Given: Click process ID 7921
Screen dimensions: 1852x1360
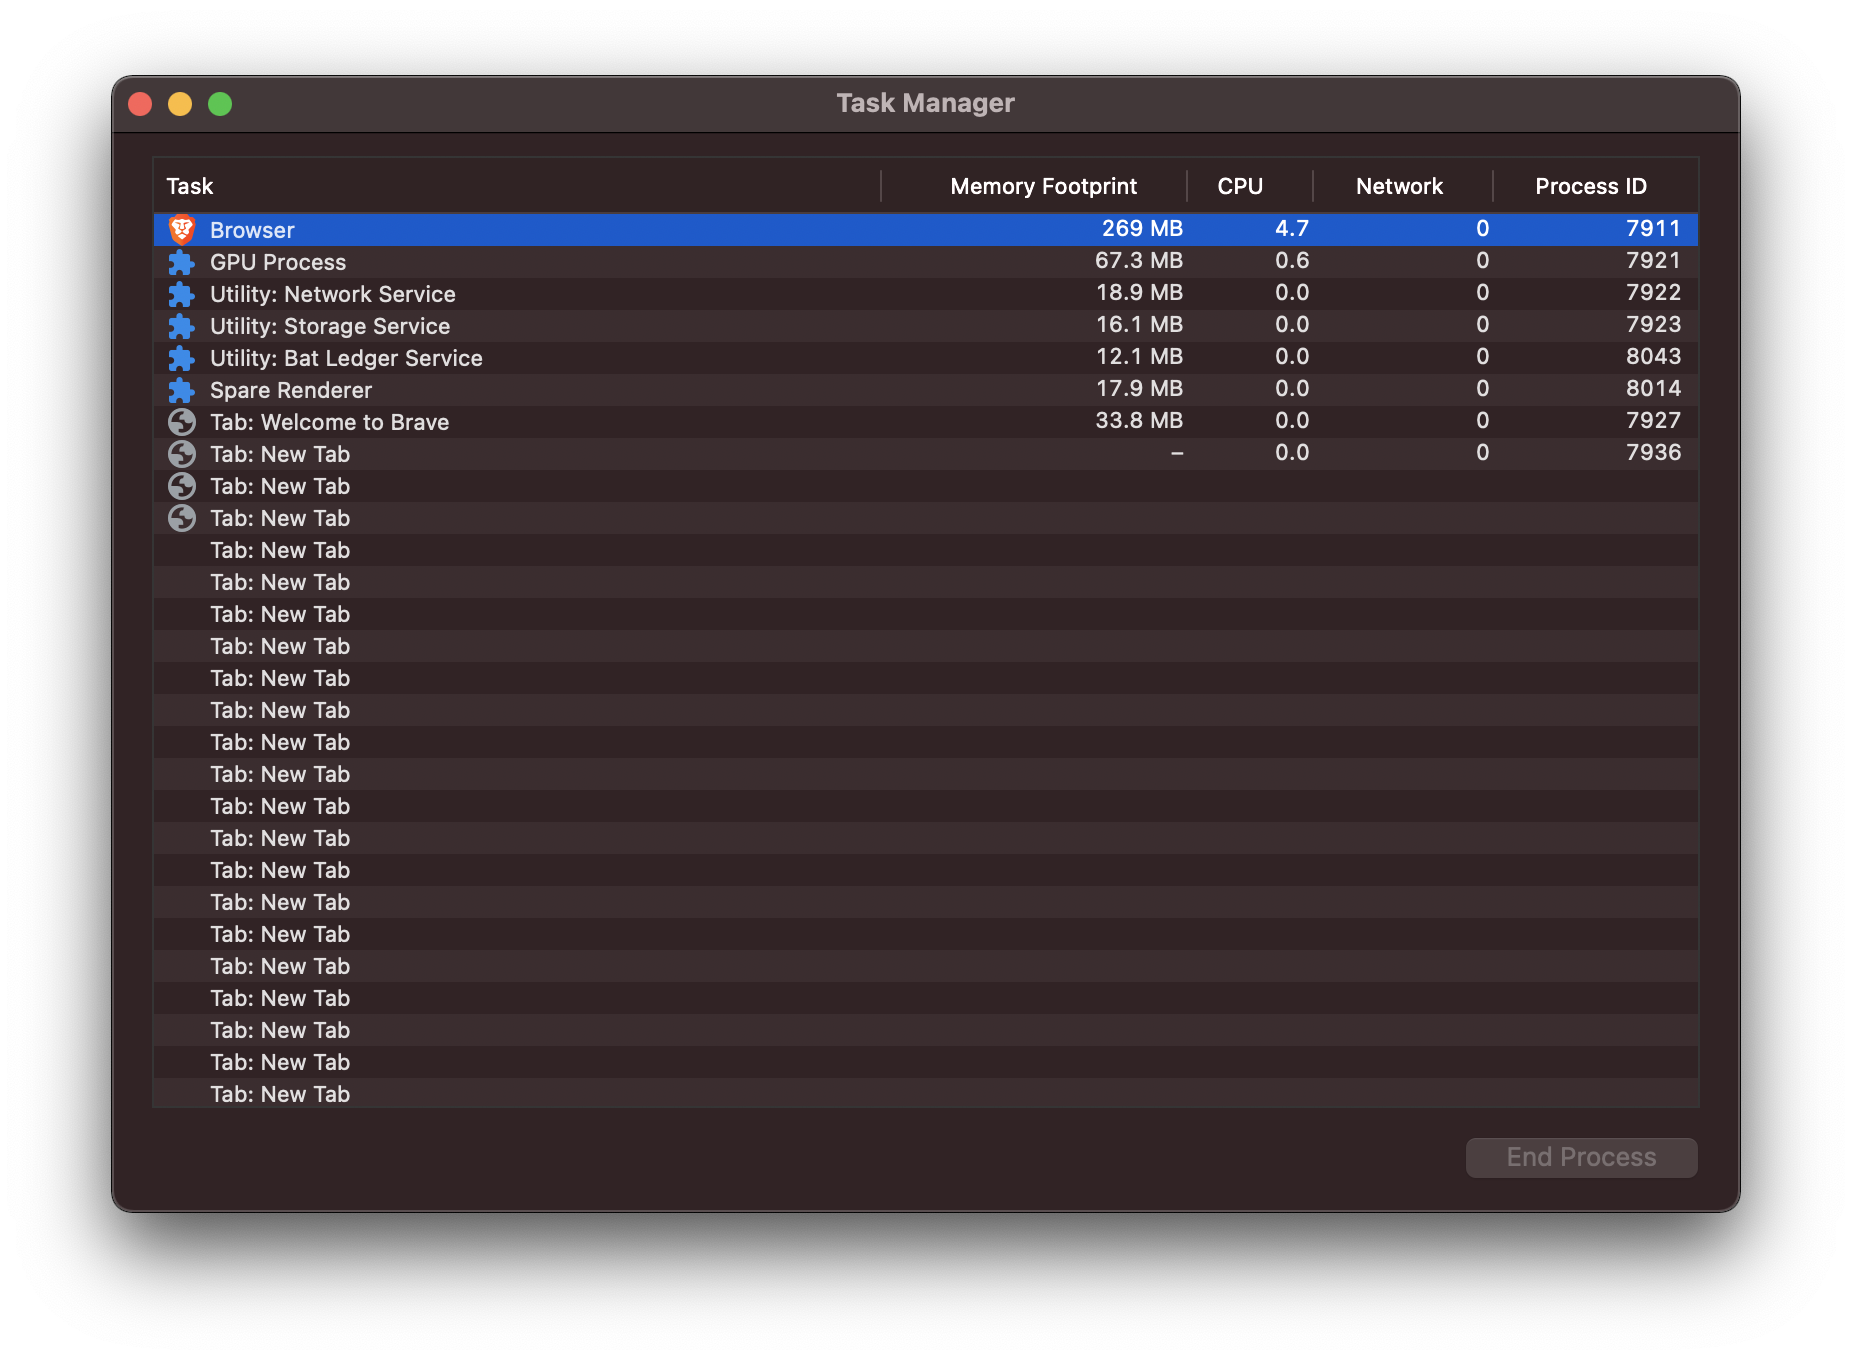Looking at the screenshot, I should (1653, 260).
